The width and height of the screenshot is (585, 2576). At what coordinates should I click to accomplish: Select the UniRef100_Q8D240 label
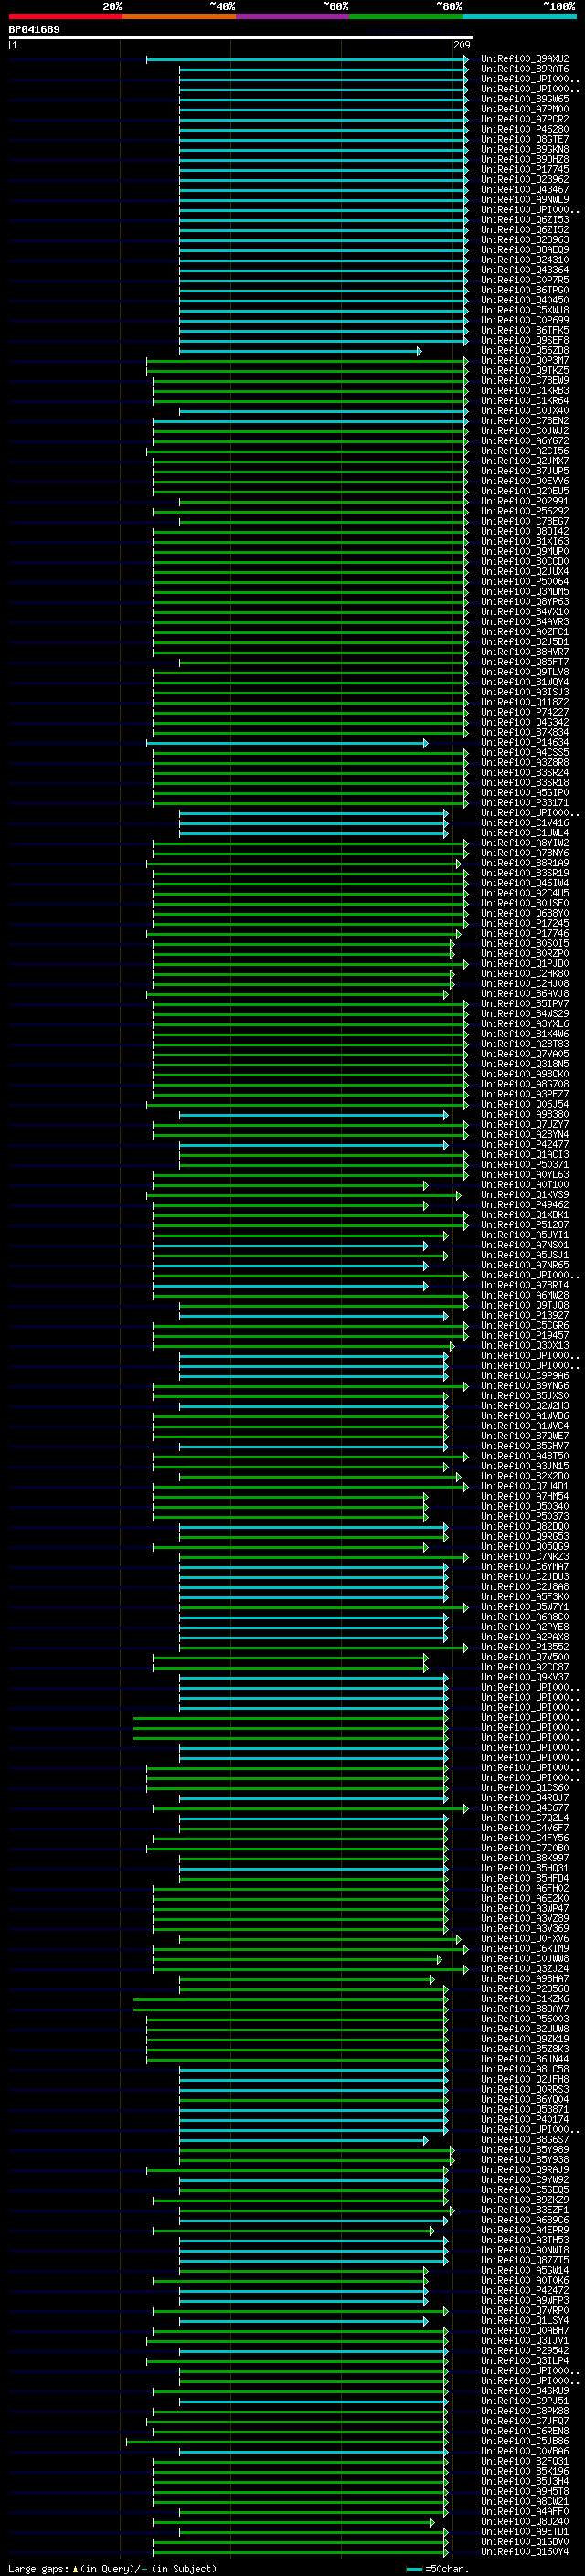click(x=525, y=2521)
